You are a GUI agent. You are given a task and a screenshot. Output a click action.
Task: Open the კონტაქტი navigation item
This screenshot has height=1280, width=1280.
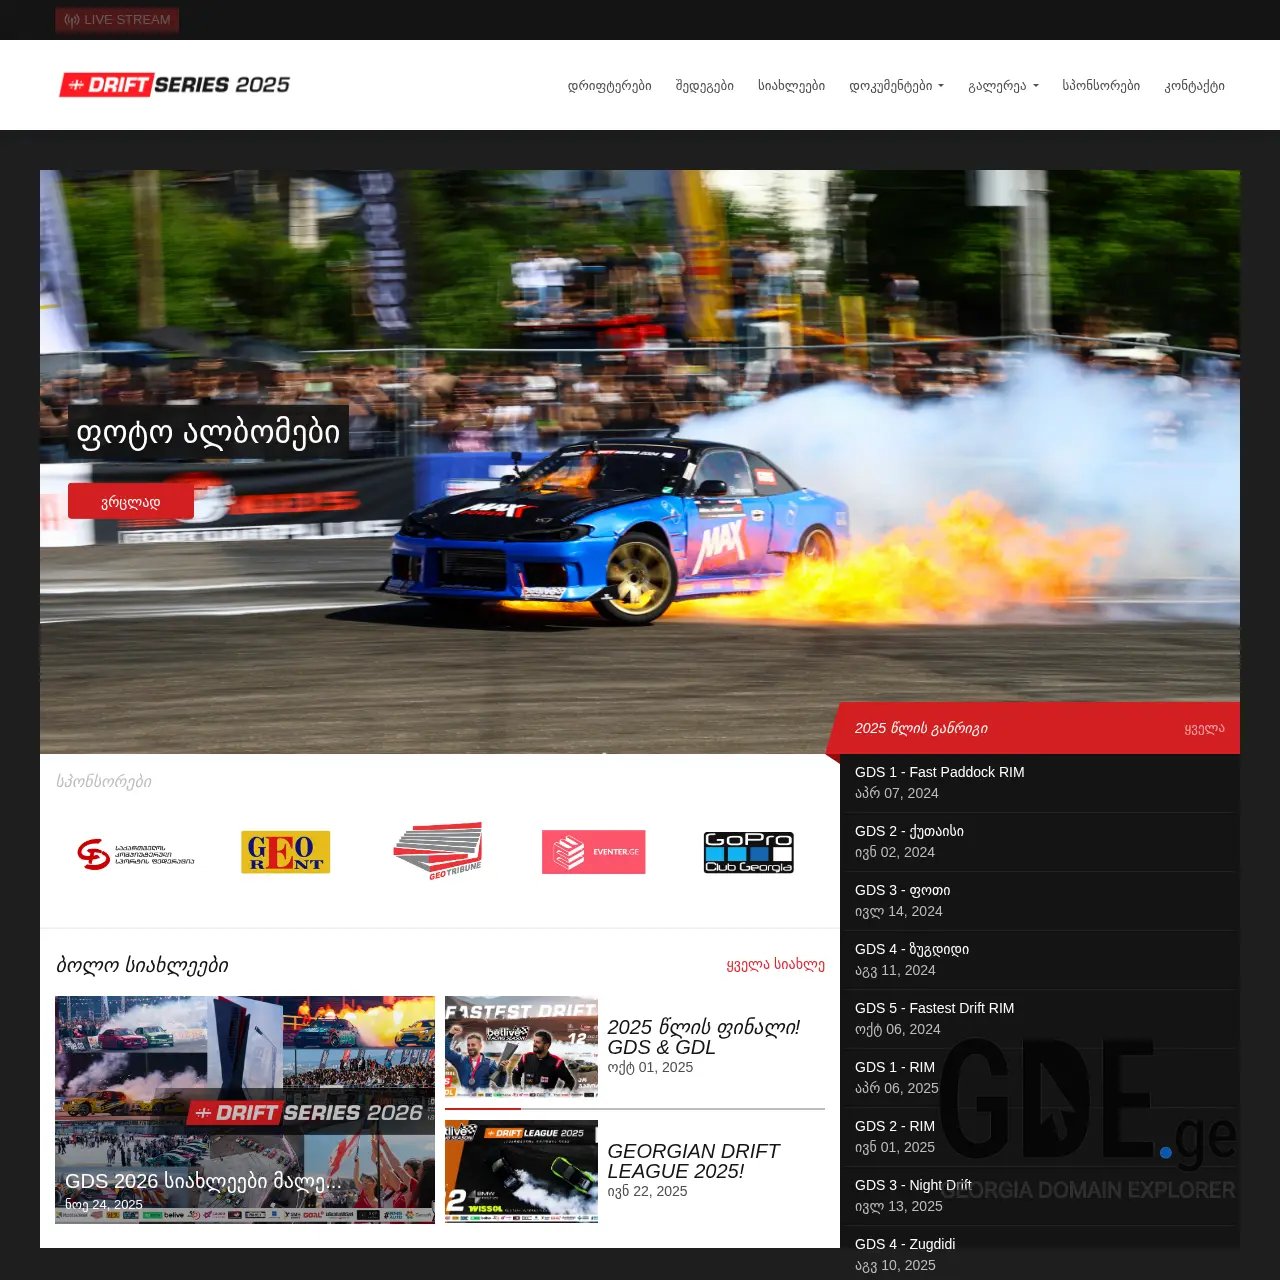tap(1196, 85)
